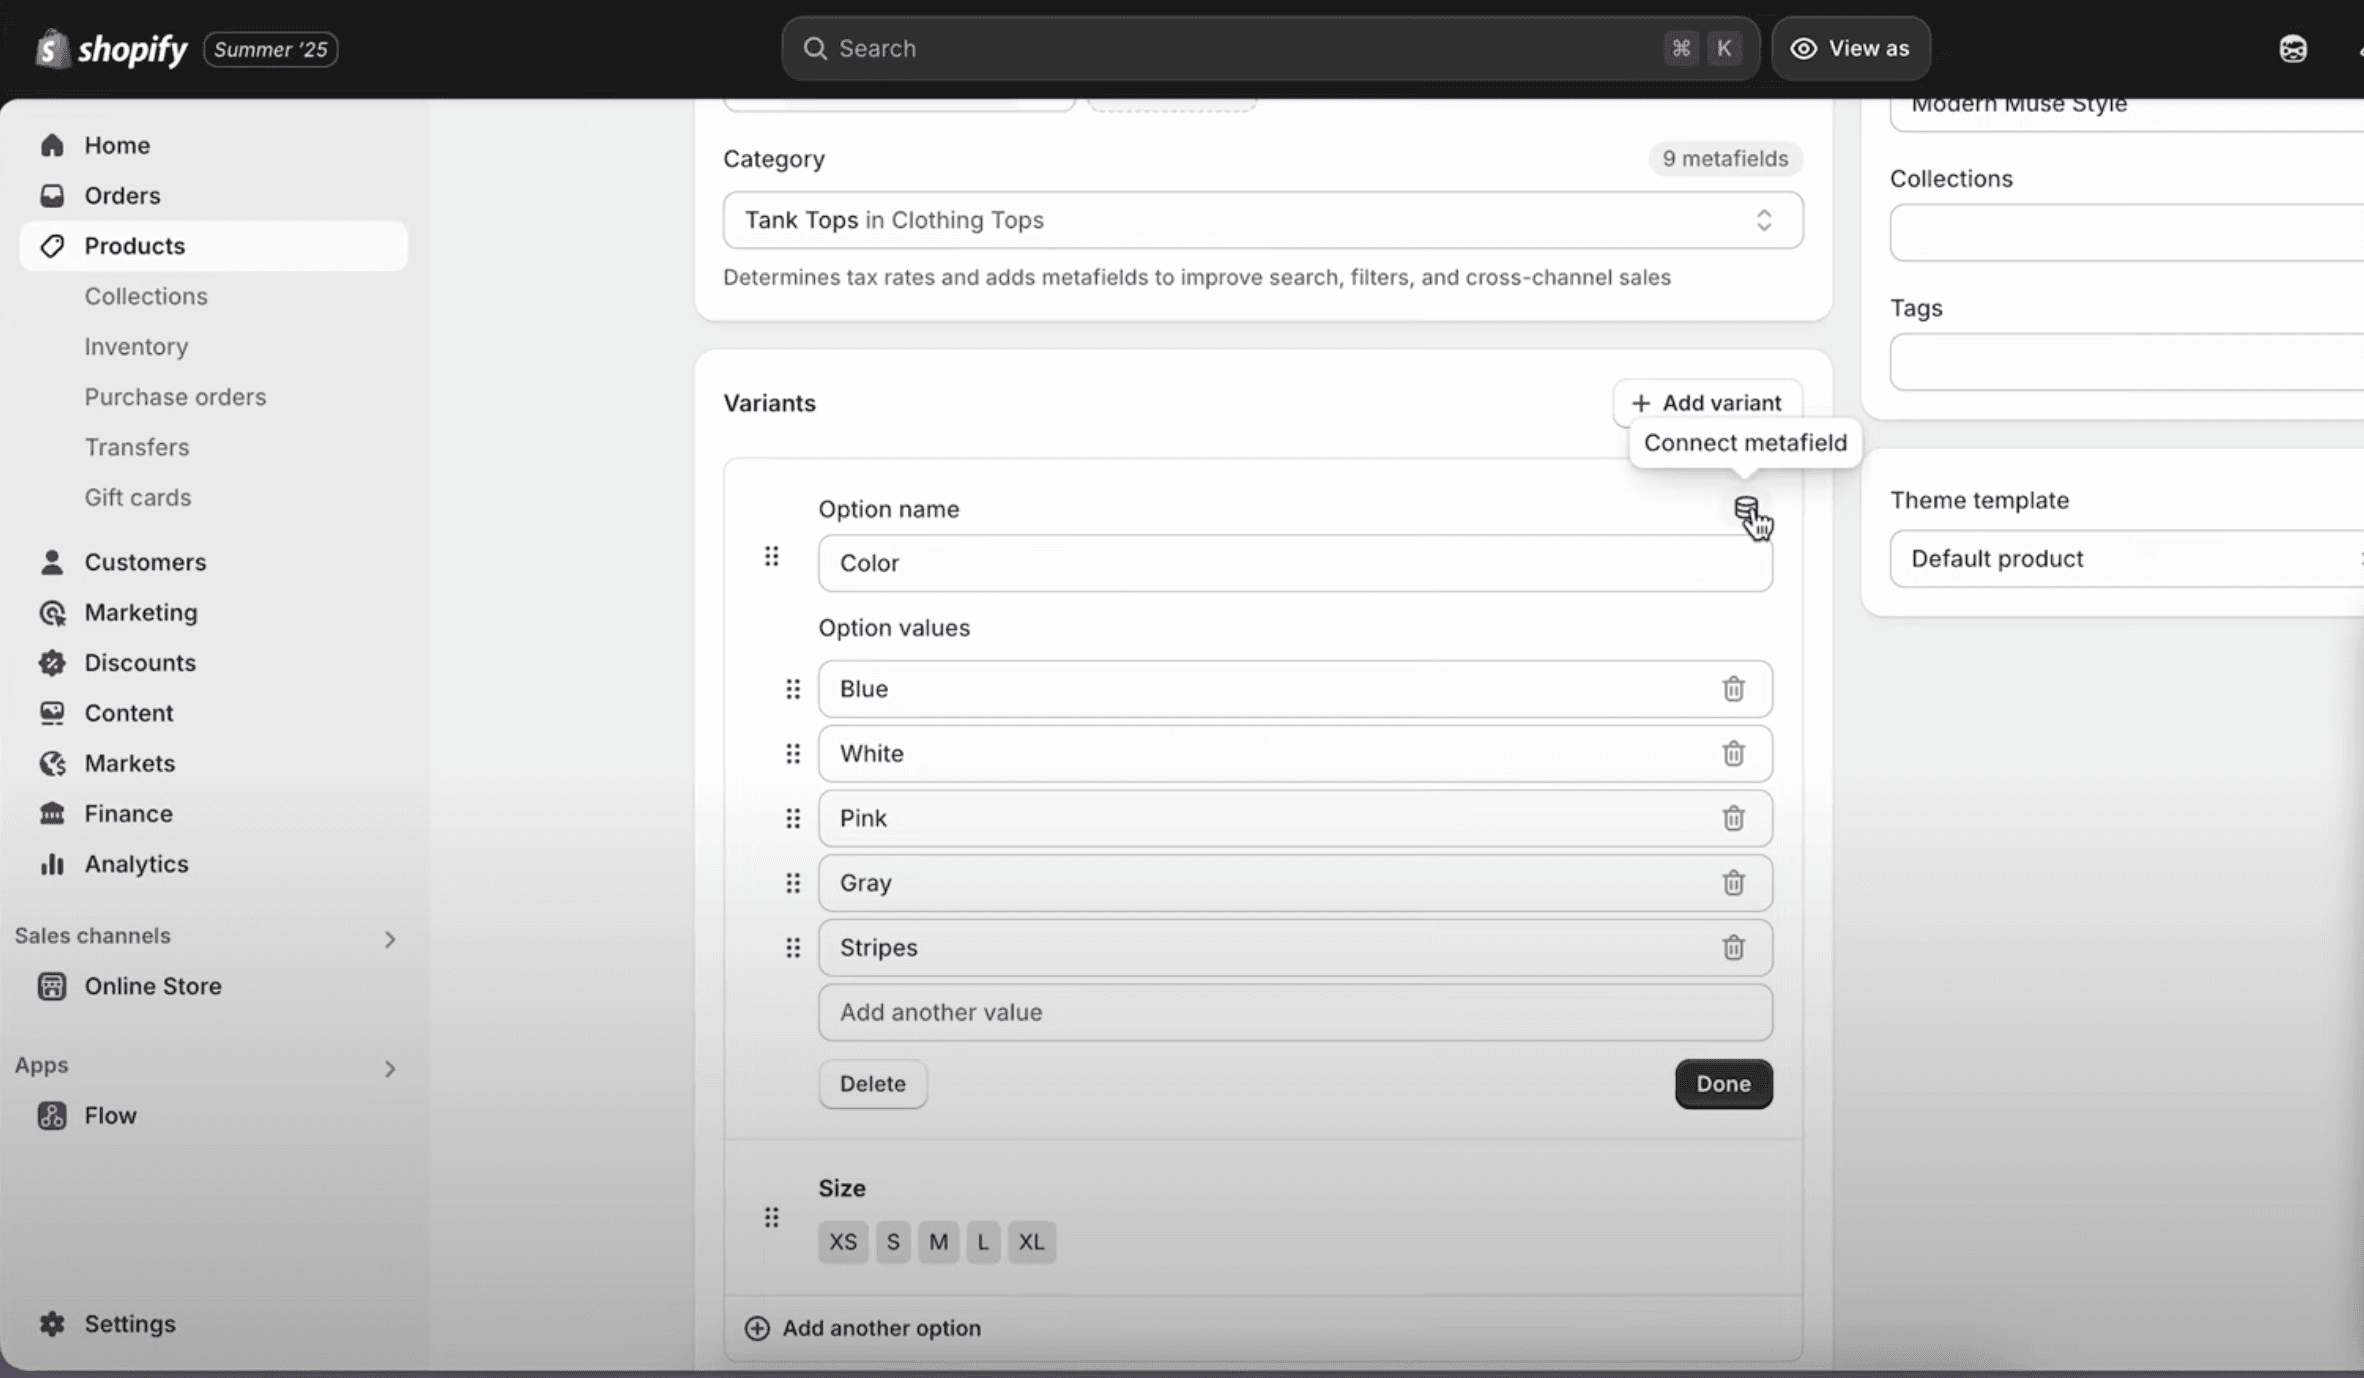The image size is (2364, 1378).
Task: Delete the White option value
Action: click(x=1733, y=753)
